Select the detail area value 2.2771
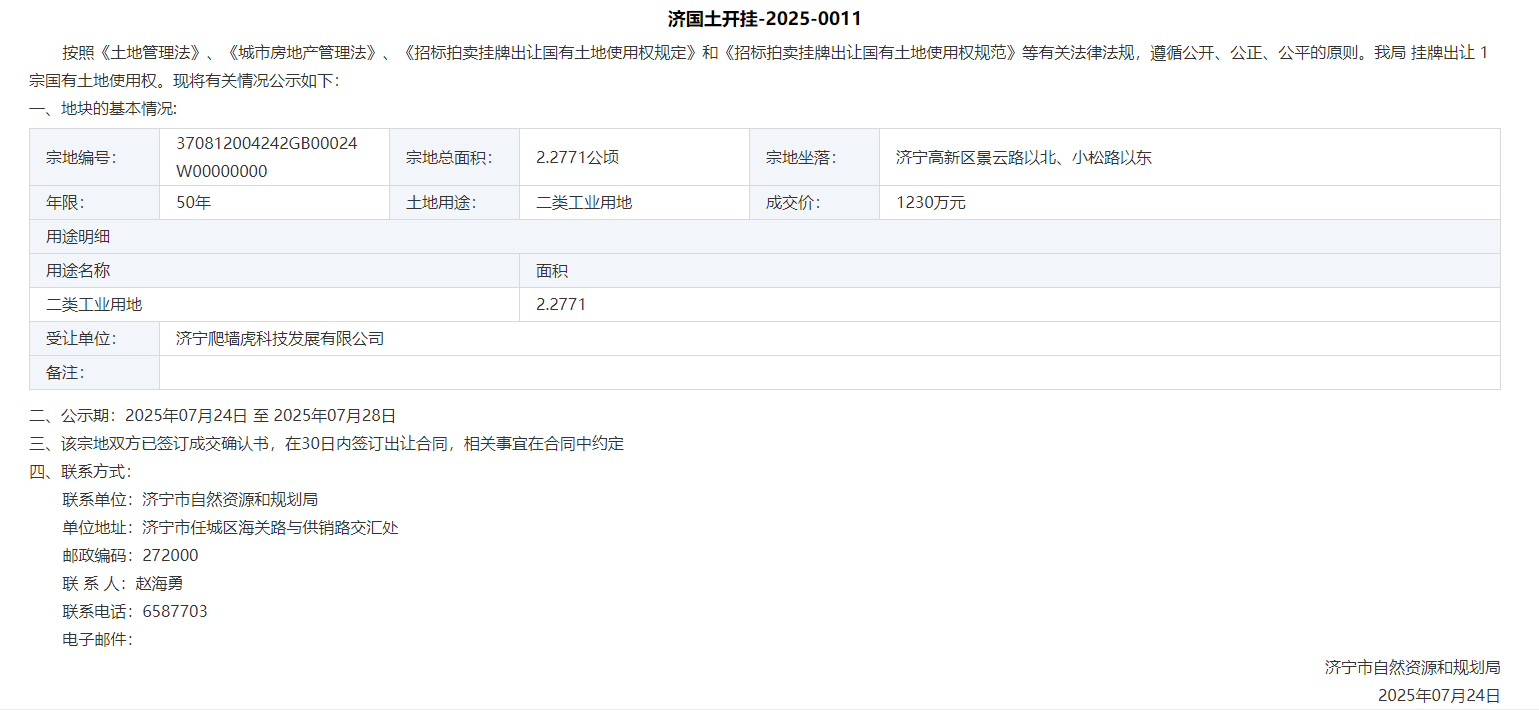 coord(561,305)
